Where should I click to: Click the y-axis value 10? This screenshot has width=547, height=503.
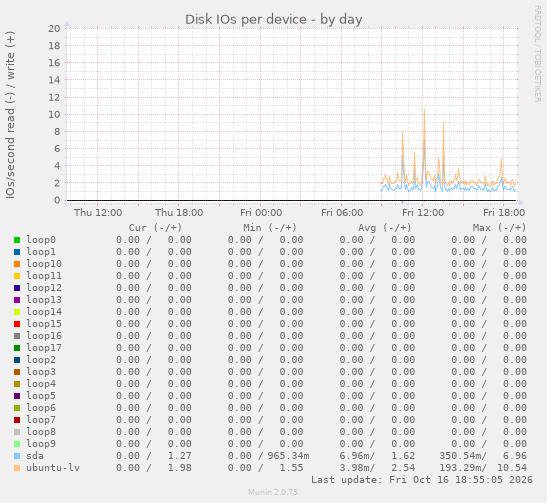[x=54, y=114]
